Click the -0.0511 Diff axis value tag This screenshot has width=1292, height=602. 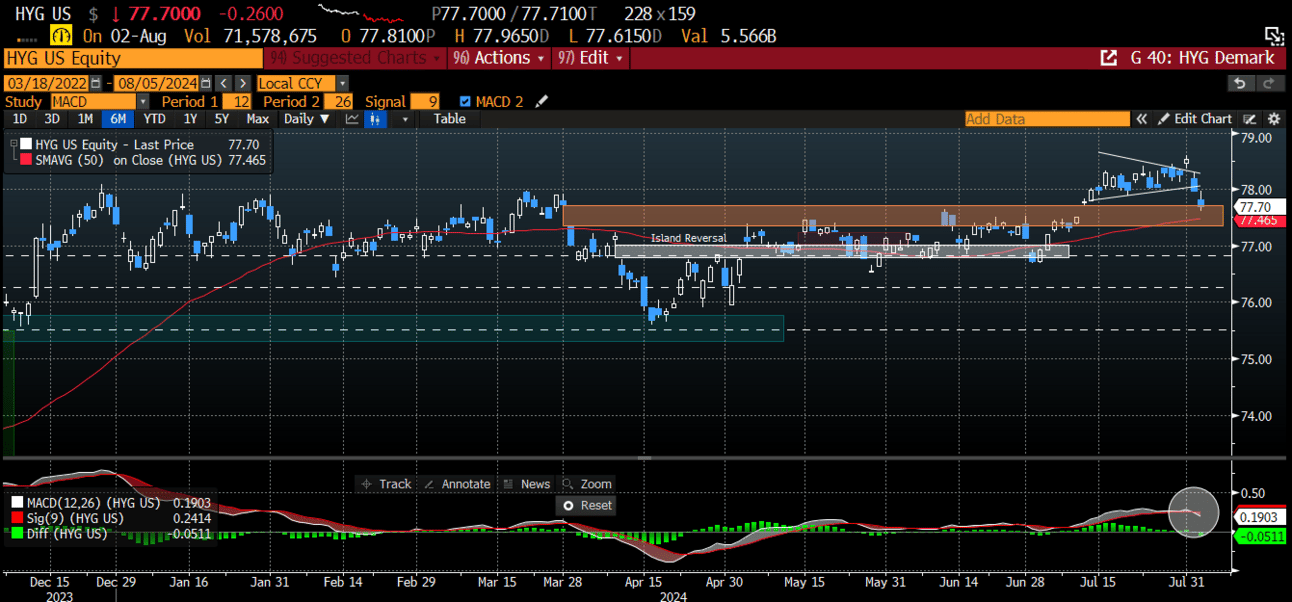(1260, 537)
